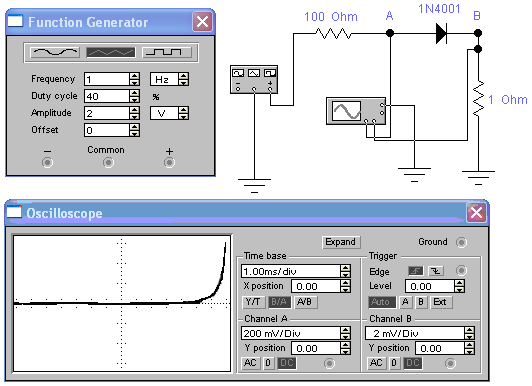Image resolution: width=532 pixels, height=386 pixels.
Task: Close the Oscilloscope window
Action: coord(476,213)
